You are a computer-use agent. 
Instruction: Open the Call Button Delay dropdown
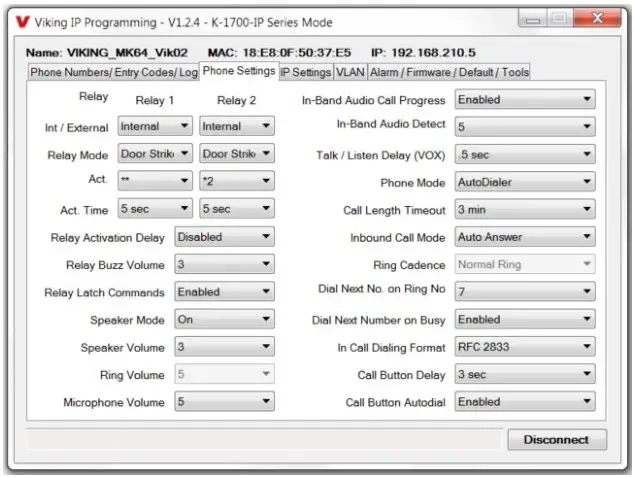(525, 374)
